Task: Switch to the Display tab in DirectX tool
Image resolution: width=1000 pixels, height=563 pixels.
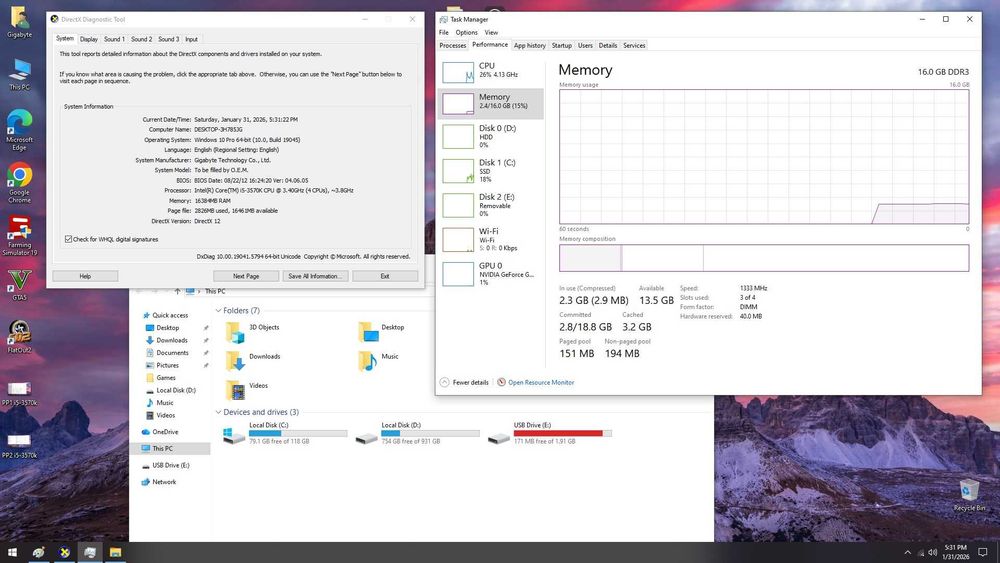Action: click(89, 39)
